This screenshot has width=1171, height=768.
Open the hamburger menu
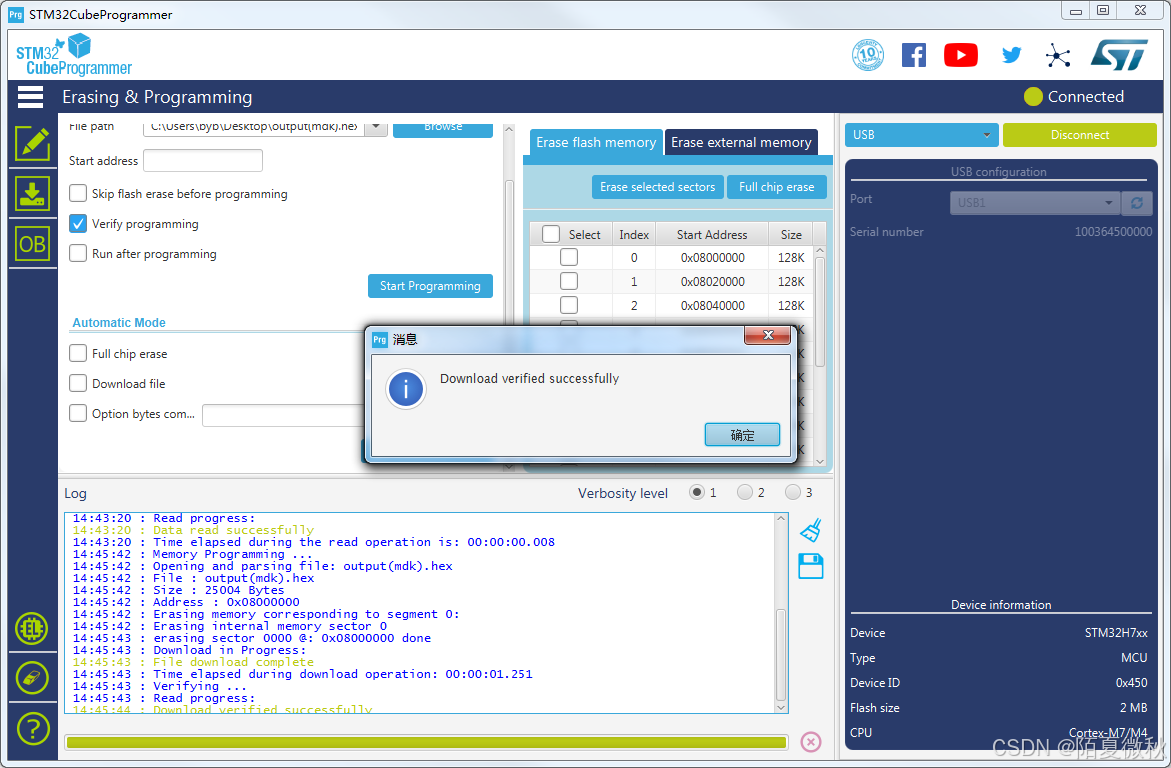click(31, 97)
